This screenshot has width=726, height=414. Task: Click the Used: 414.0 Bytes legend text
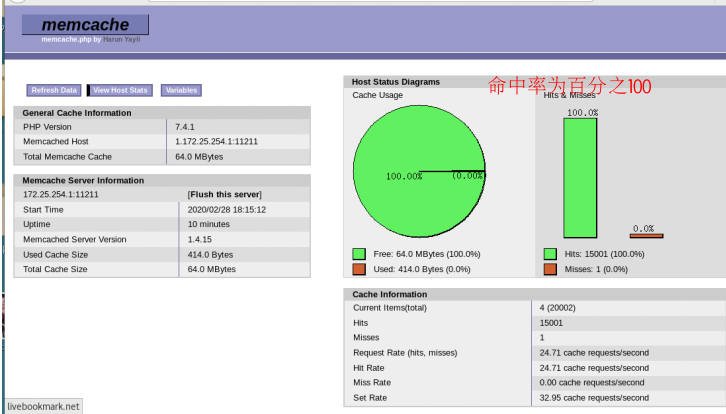(x=422, y=269)
